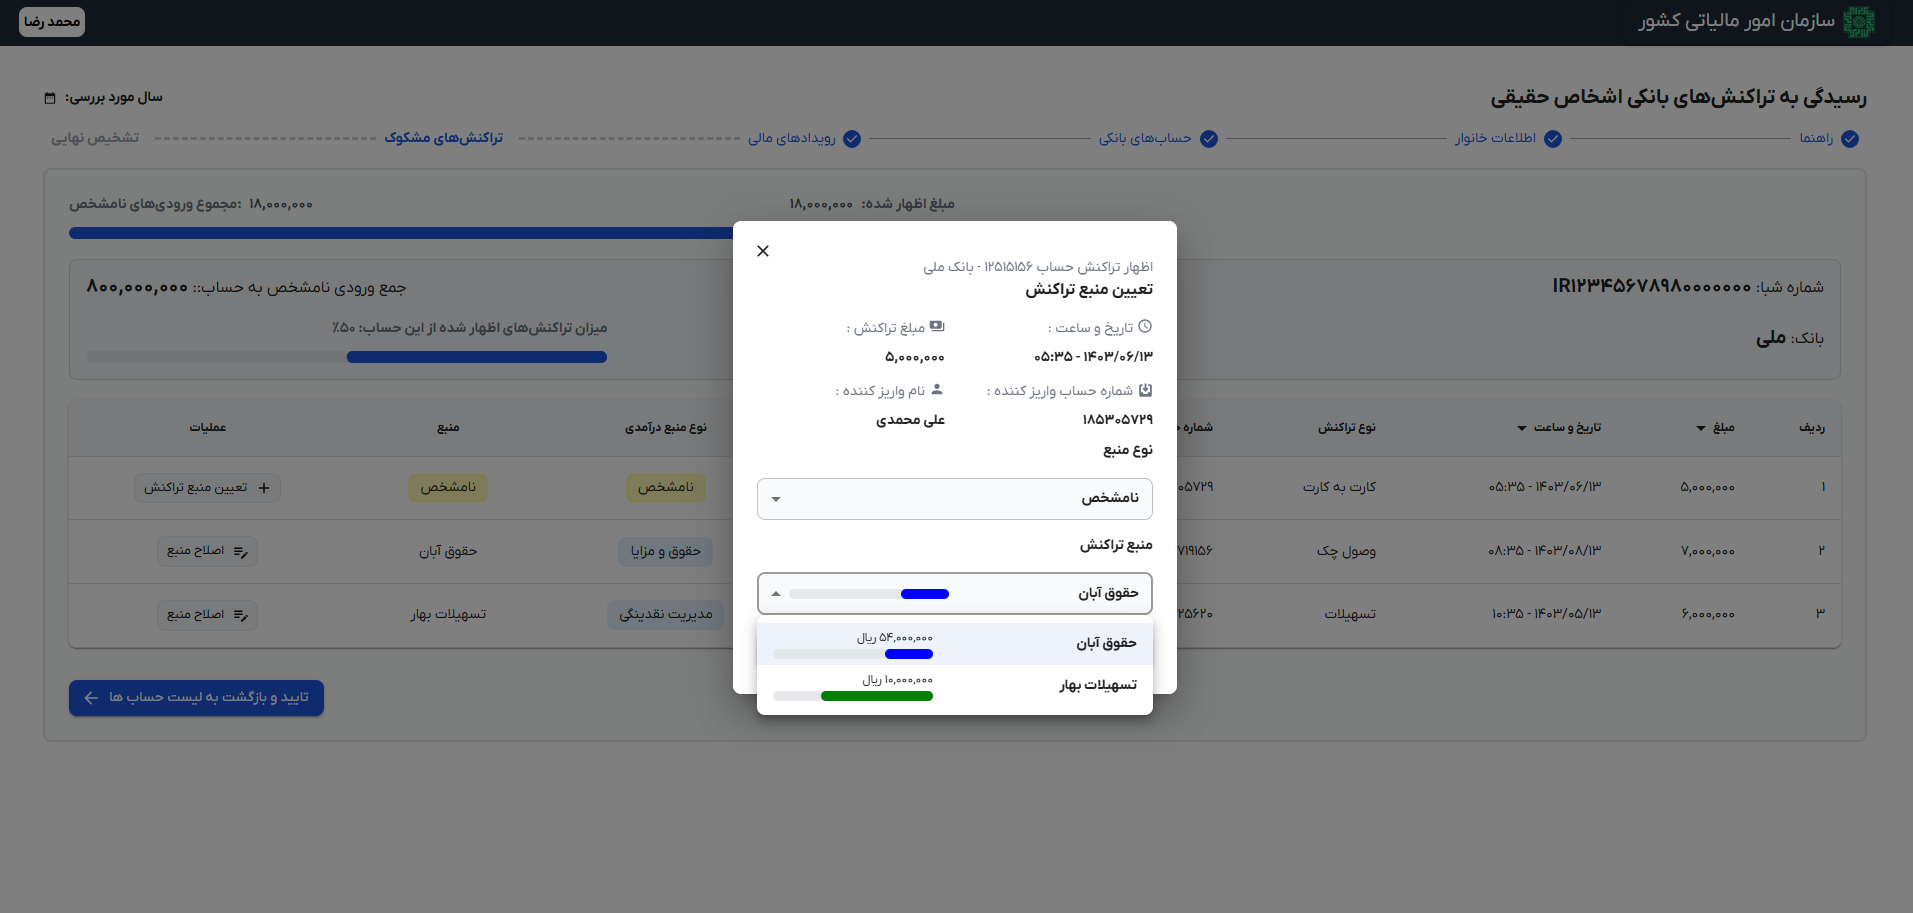Click the depositor account number icon
Image resolution: width=1913 pixels, height=913 pixels.
1145,390
